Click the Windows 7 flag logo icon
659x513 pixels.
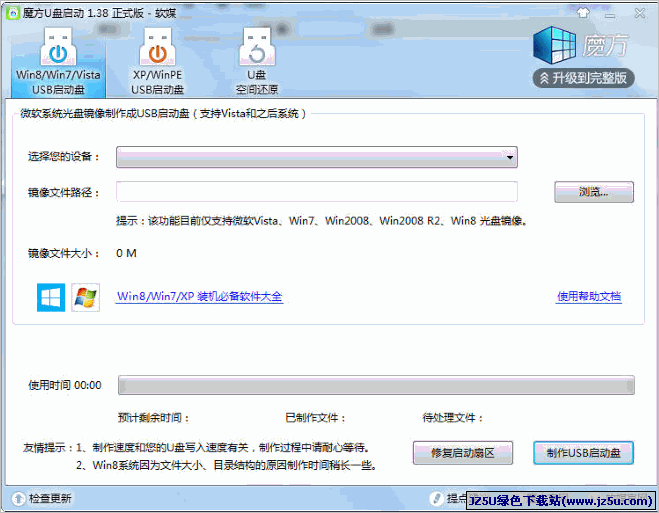[85, 297]
